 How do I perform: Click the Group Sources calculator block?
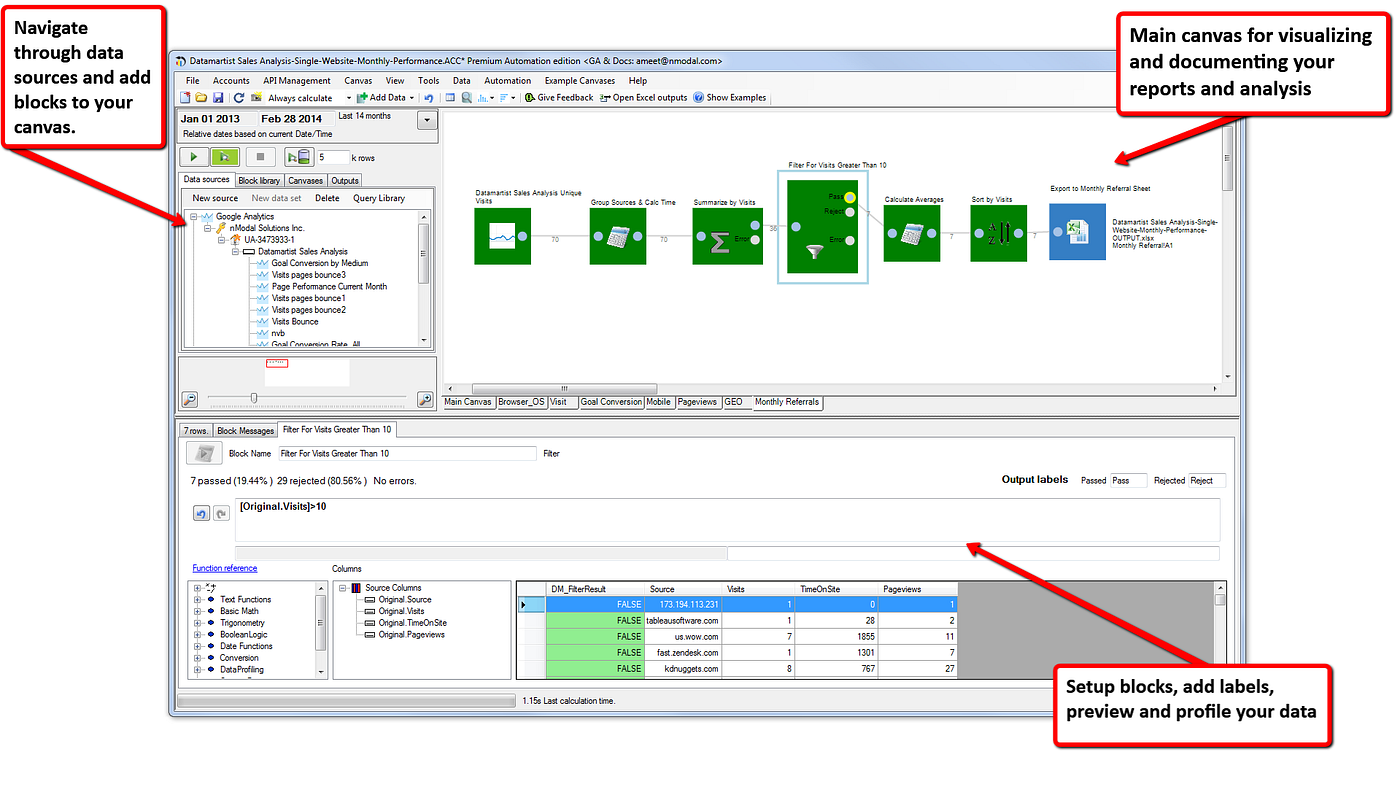pos(618,236)
